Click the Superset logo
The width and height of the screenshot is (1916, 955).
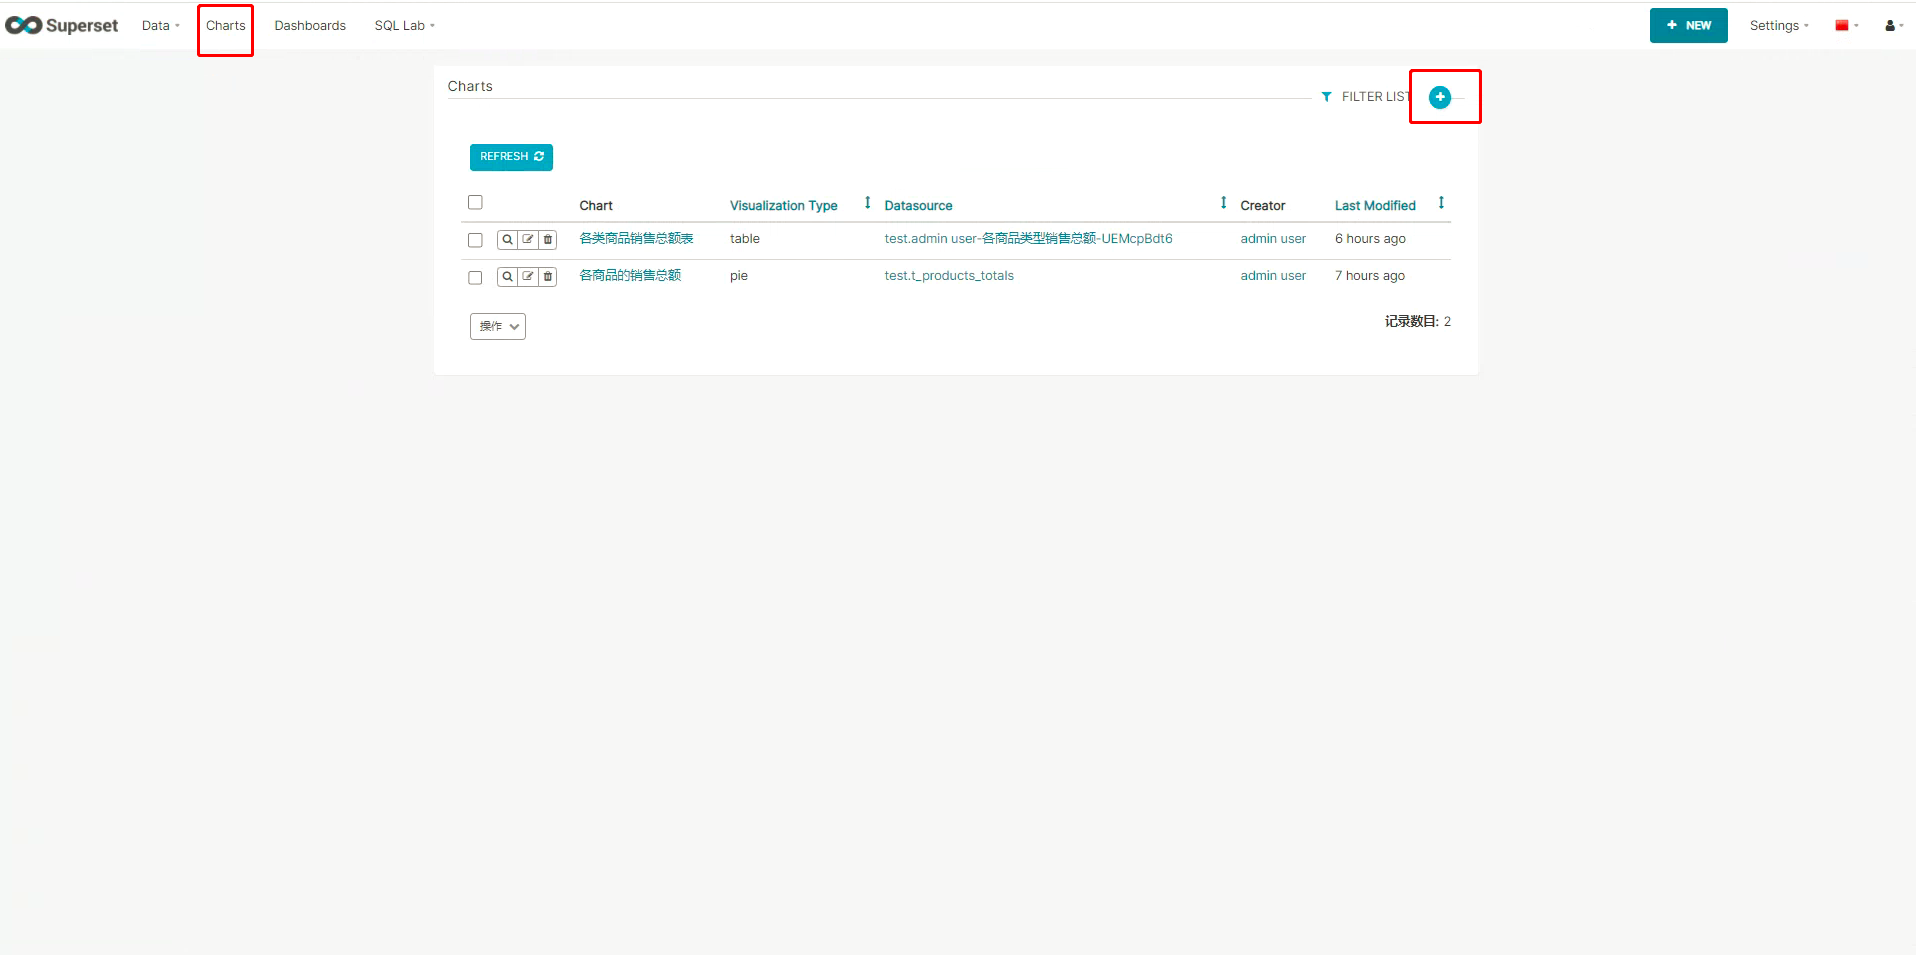62,26
